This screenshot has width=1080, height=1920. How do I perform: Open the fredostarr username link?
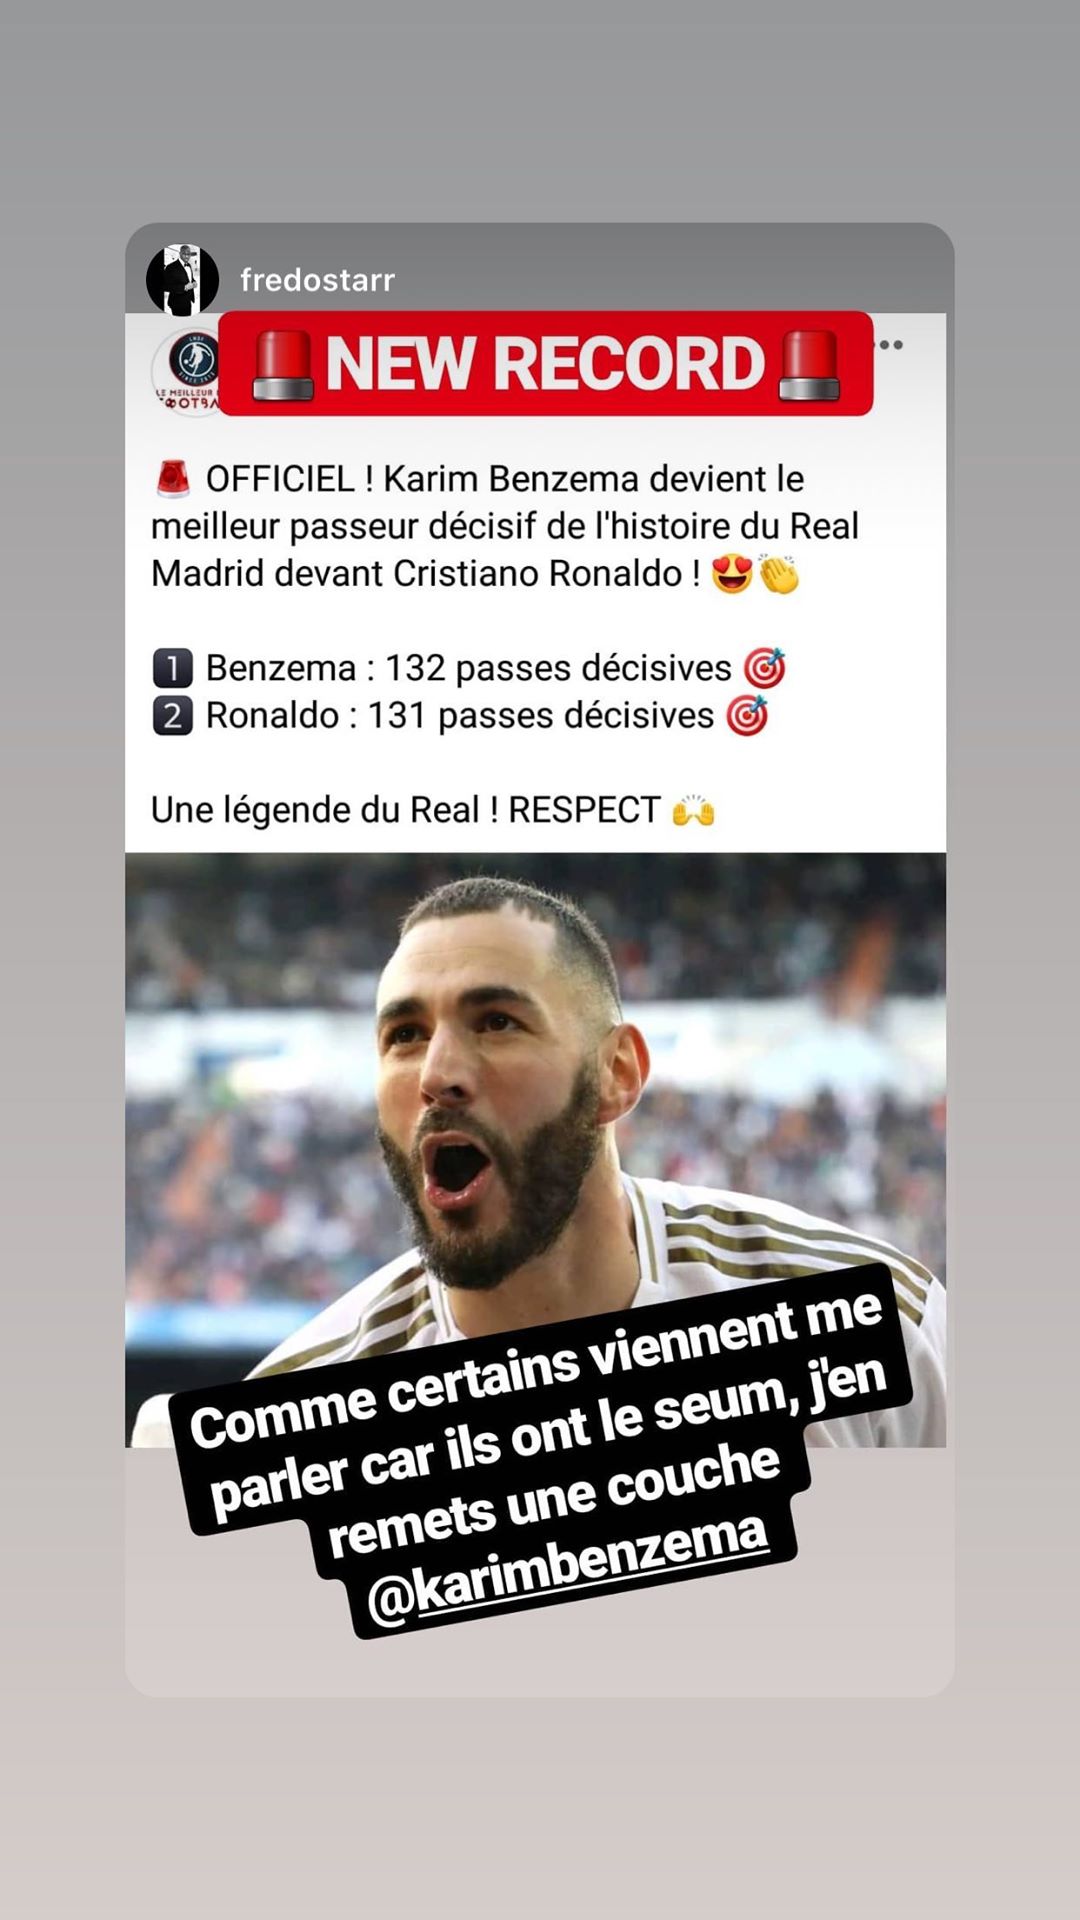(x=317, y=280)
